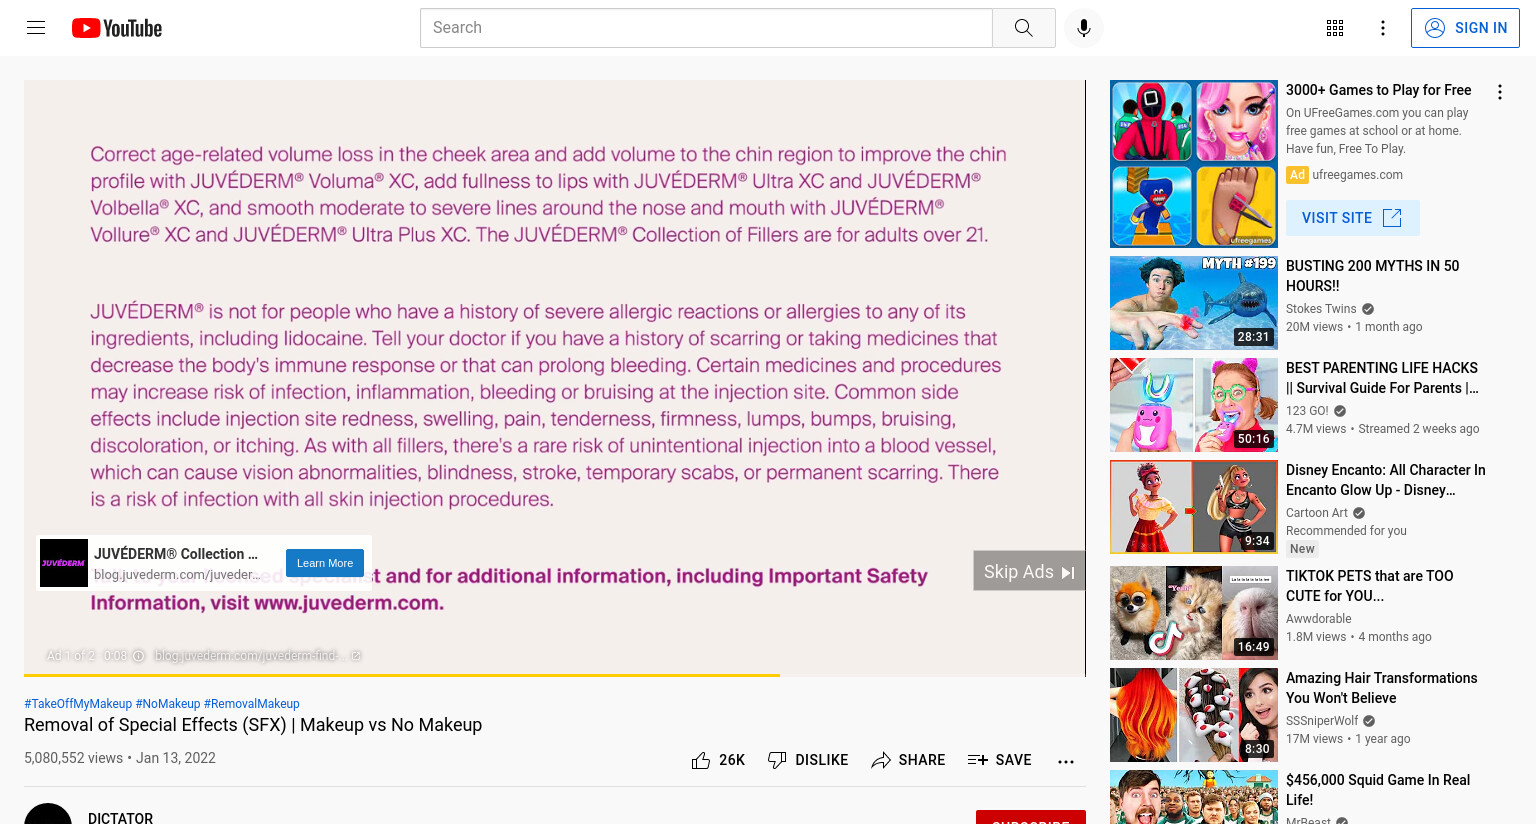Click the New badge on Encanto video
1536x824 pixels.
[x=1302, y=549]
